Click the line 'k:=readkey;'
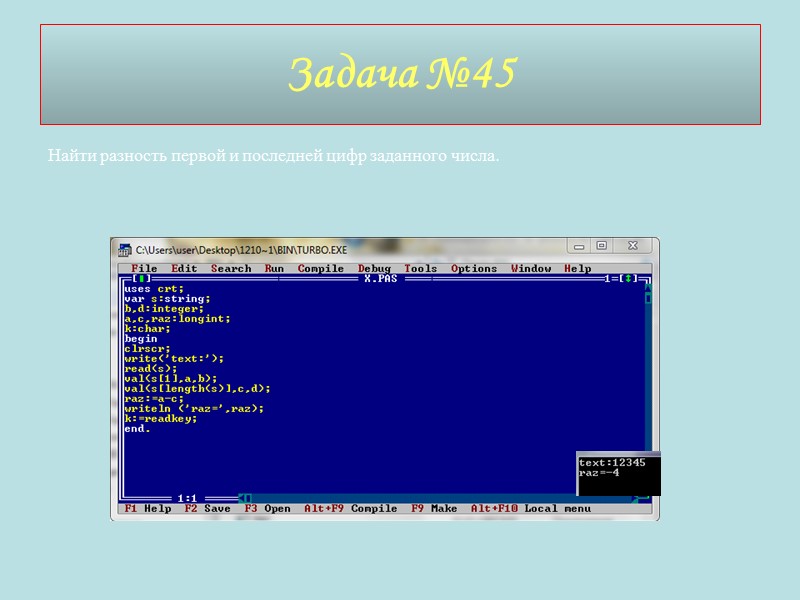 pos(161,419)
